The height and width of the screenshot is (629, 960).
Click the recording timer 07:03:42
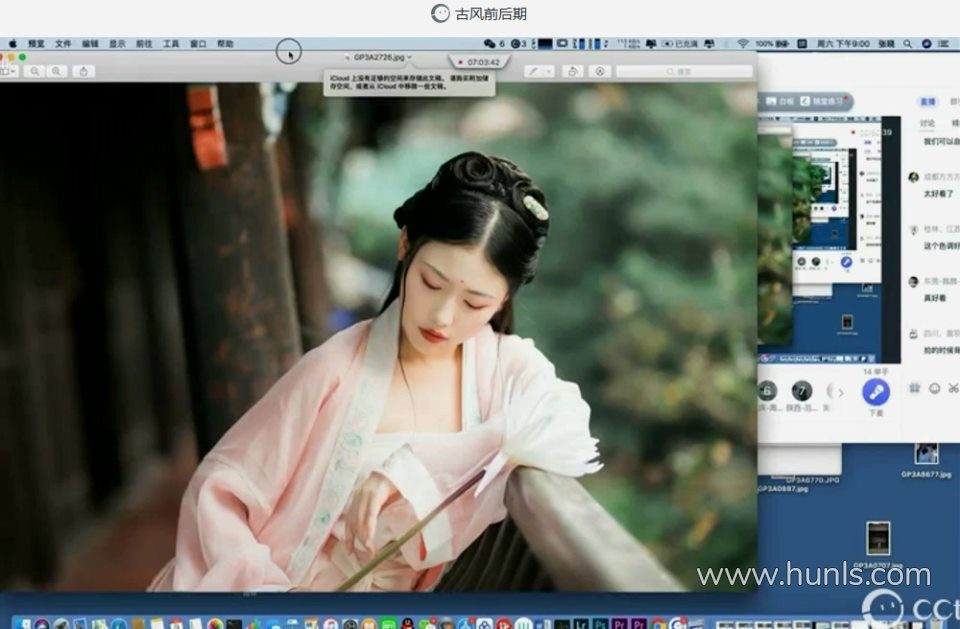[x=479, y=62]
